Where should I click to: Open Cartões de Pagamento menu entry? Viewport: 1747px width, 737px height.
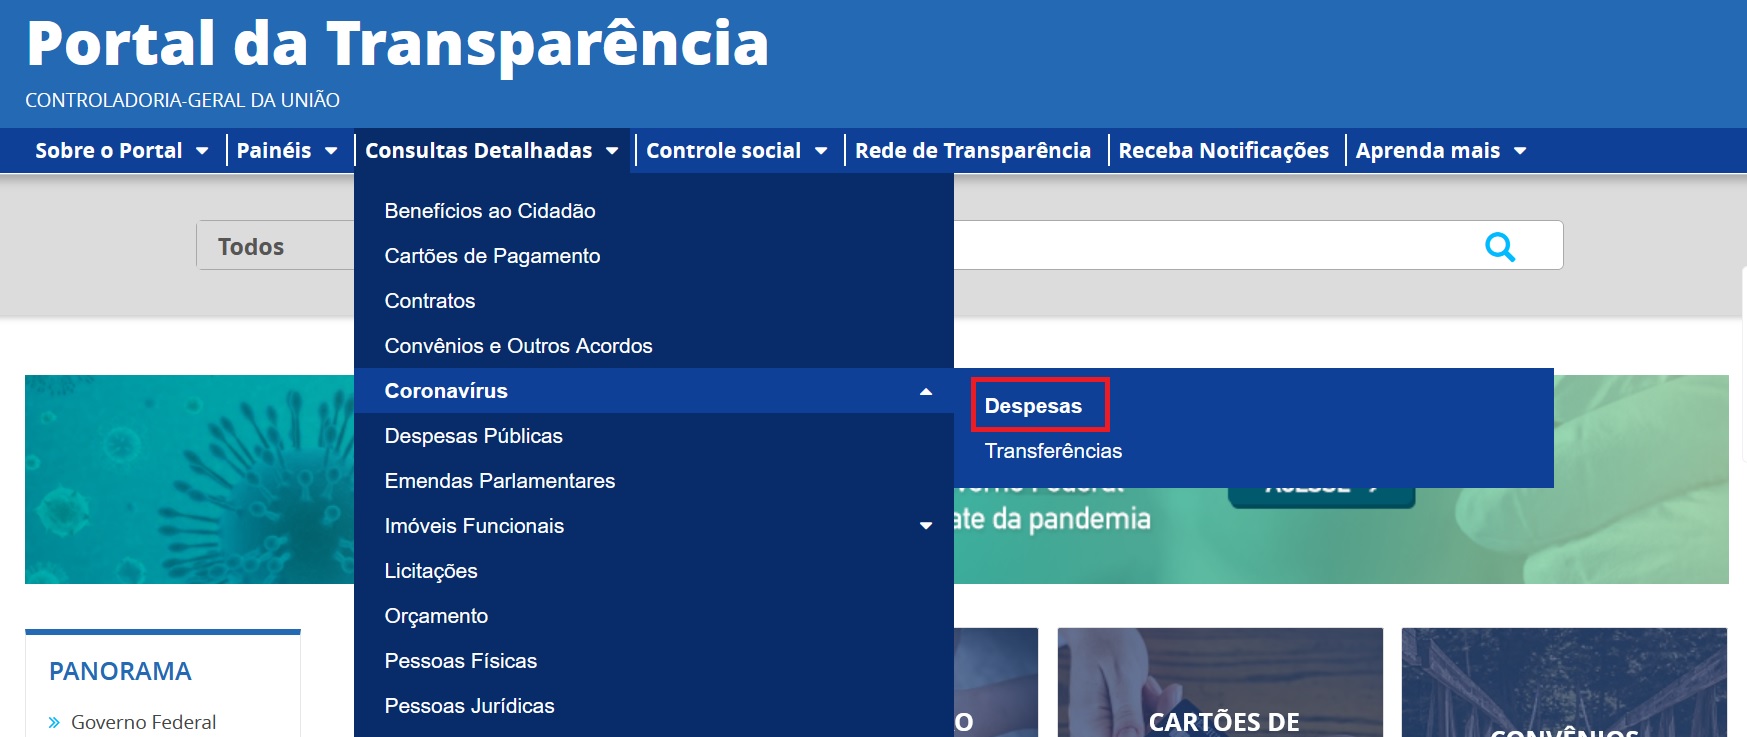[492, 256]
